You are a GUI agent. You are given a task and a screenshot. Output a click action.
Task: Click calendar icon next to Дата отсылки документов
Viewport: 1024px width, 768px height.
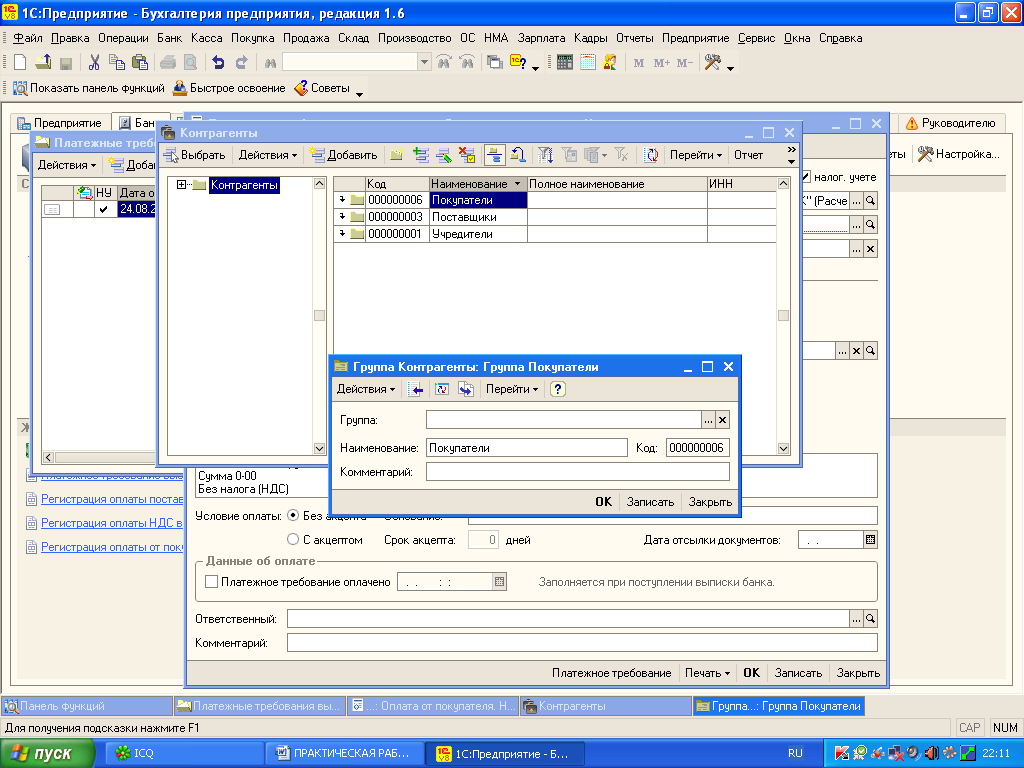(870, 539)
